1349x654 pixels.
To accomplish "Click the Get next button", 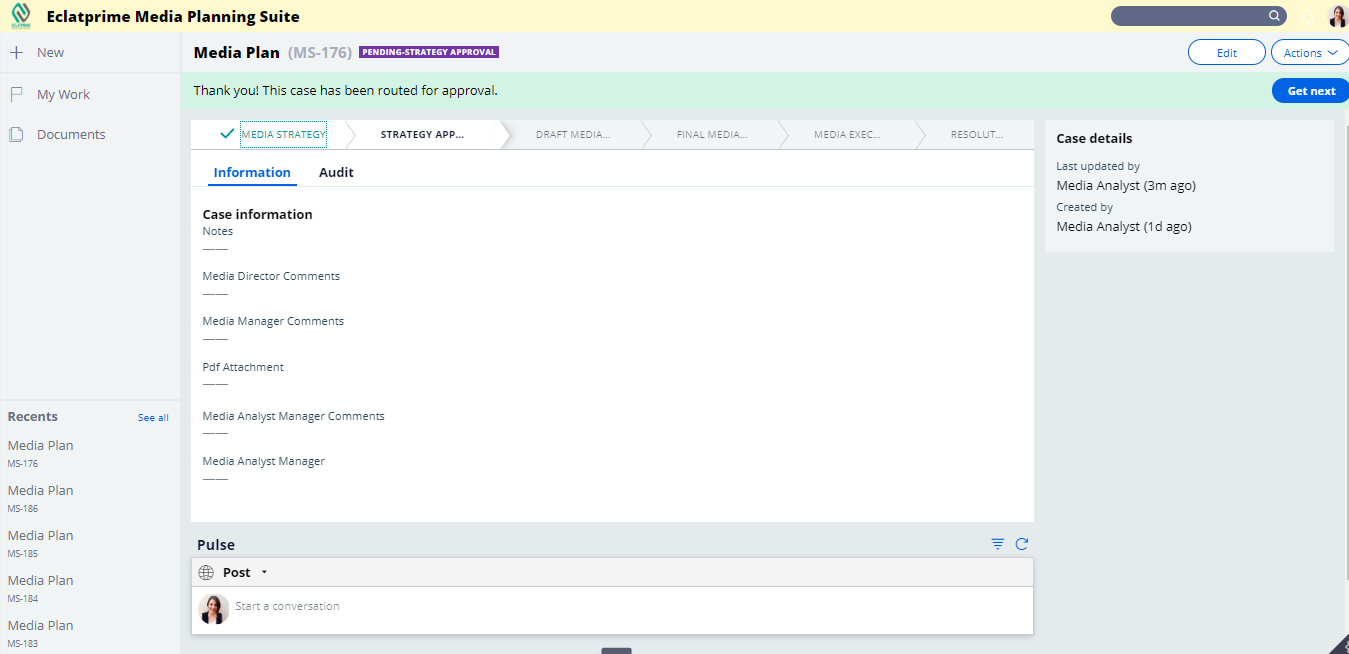I will pos(1311,91).
